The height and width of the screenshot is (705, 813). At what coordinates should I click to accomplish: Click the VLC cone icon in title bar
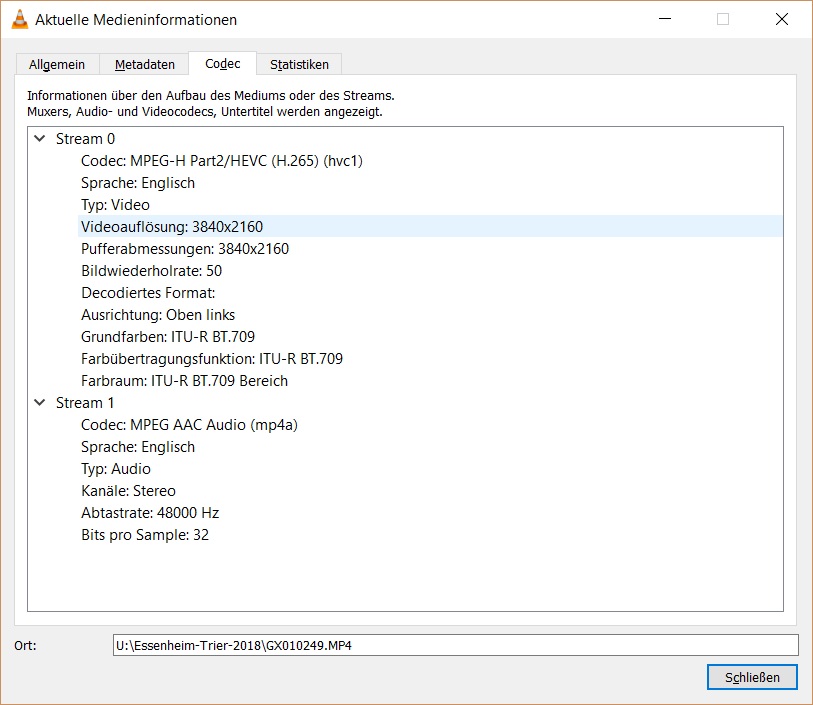(20, 20)
